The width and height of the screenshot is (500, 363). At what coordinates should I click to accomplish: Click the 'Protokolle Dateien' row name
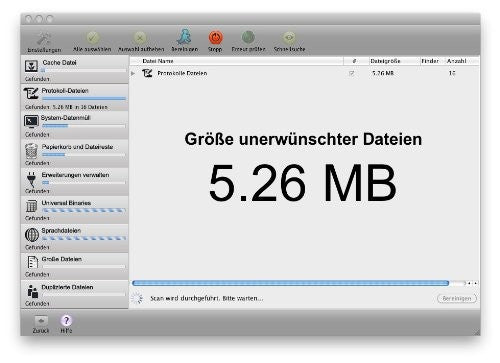tap(182, 73)
